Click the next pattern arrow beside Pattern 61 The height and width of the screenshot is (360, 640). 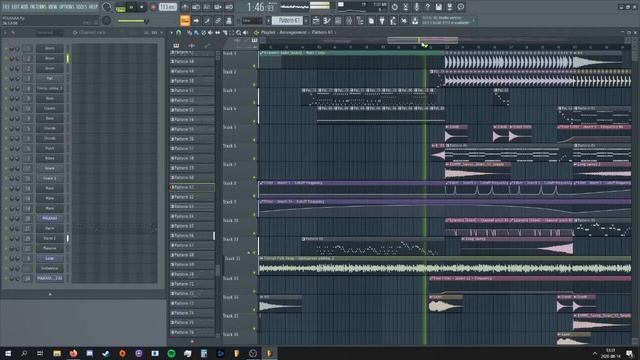(306, 20)
